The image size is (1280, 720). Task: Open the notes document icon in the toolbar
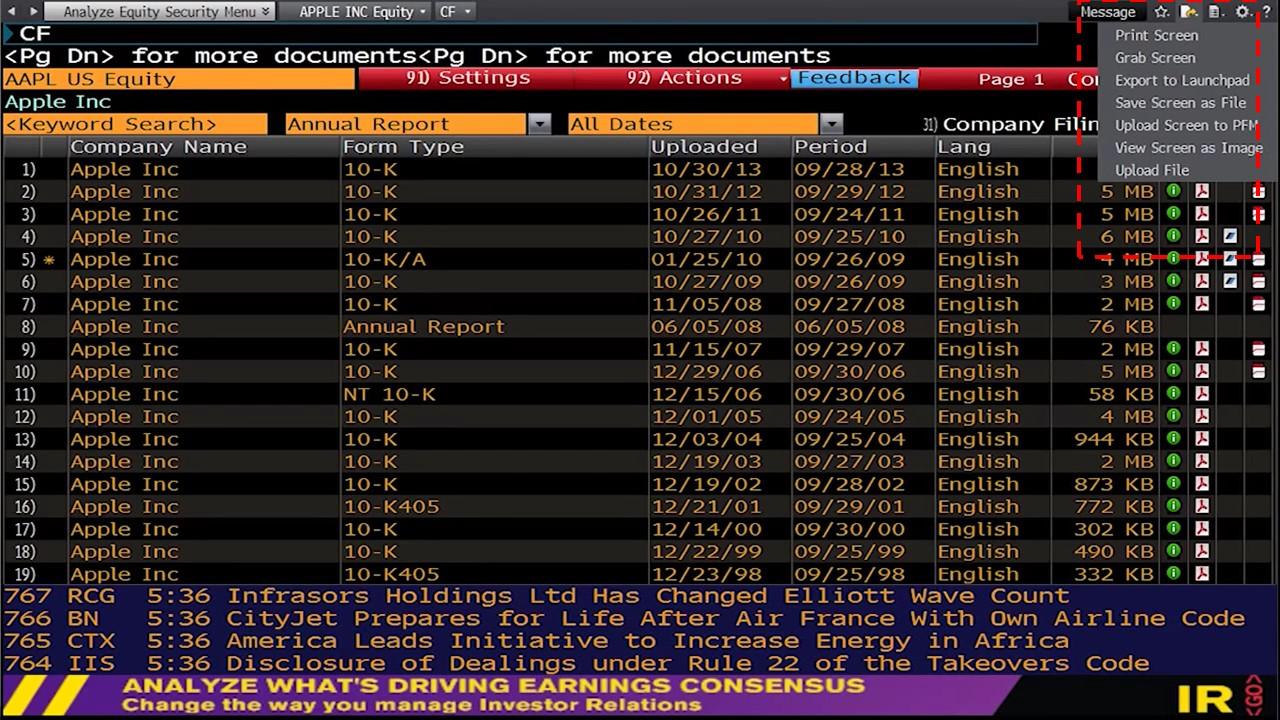coord(1214,11)
